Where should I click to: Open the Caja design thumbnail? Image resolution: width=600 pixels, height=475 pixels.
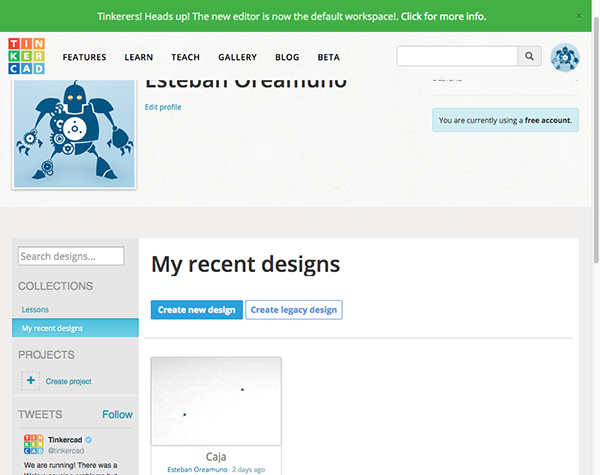(x=216, y=401)
